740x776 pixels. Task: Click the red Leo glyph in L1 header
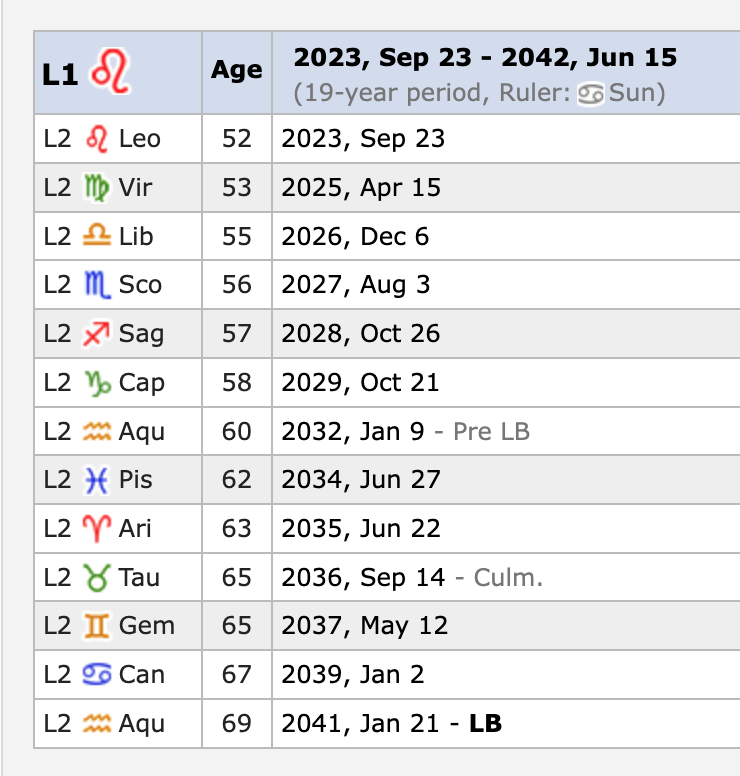pos(109,73)
